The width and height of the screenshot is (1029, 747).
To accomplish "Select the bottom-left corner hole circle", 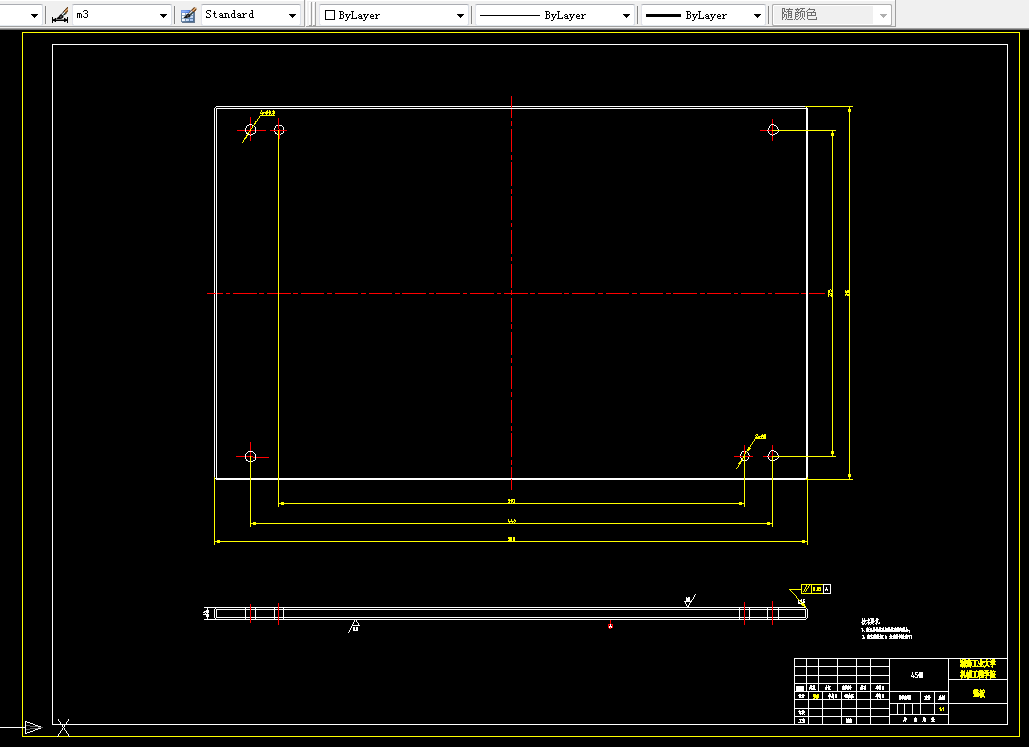I will [250, 456].
